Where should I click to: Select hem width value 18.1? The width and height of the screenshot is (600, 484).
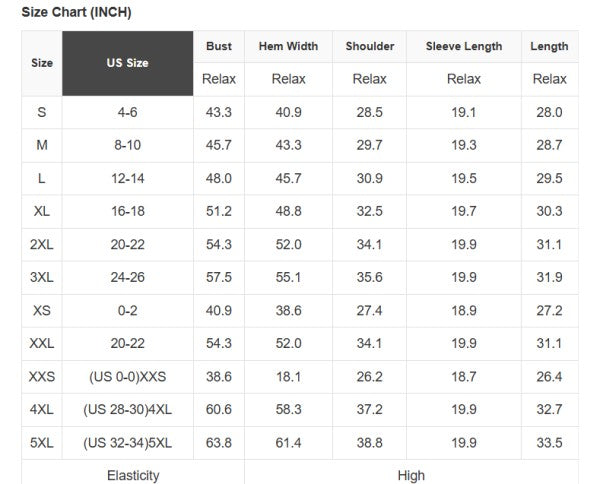(x=288, y=377)
